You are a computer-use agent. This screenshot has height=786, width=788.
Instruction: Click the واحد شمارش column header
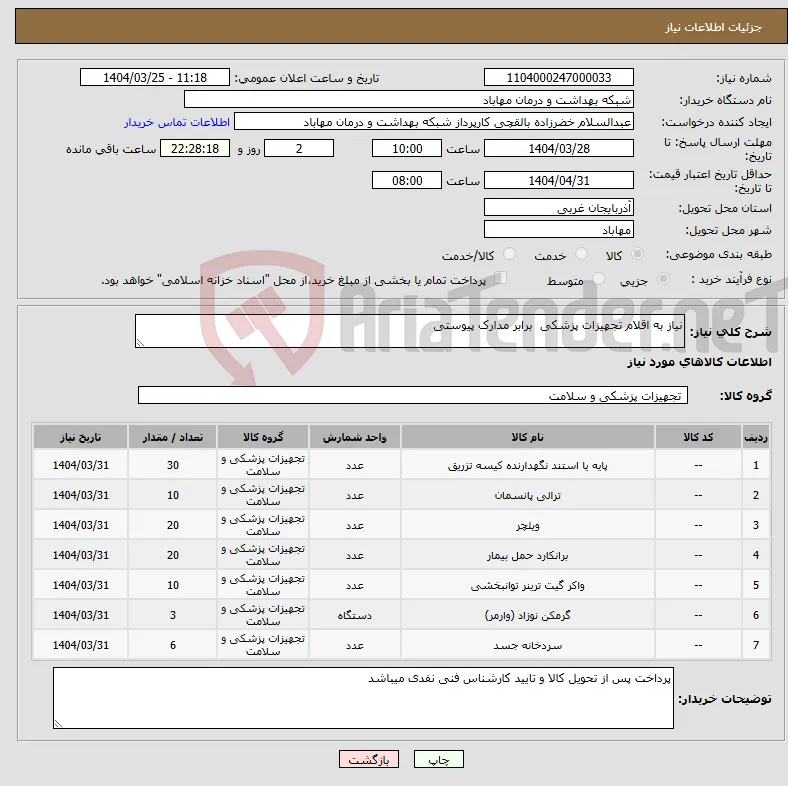(355, 437)
